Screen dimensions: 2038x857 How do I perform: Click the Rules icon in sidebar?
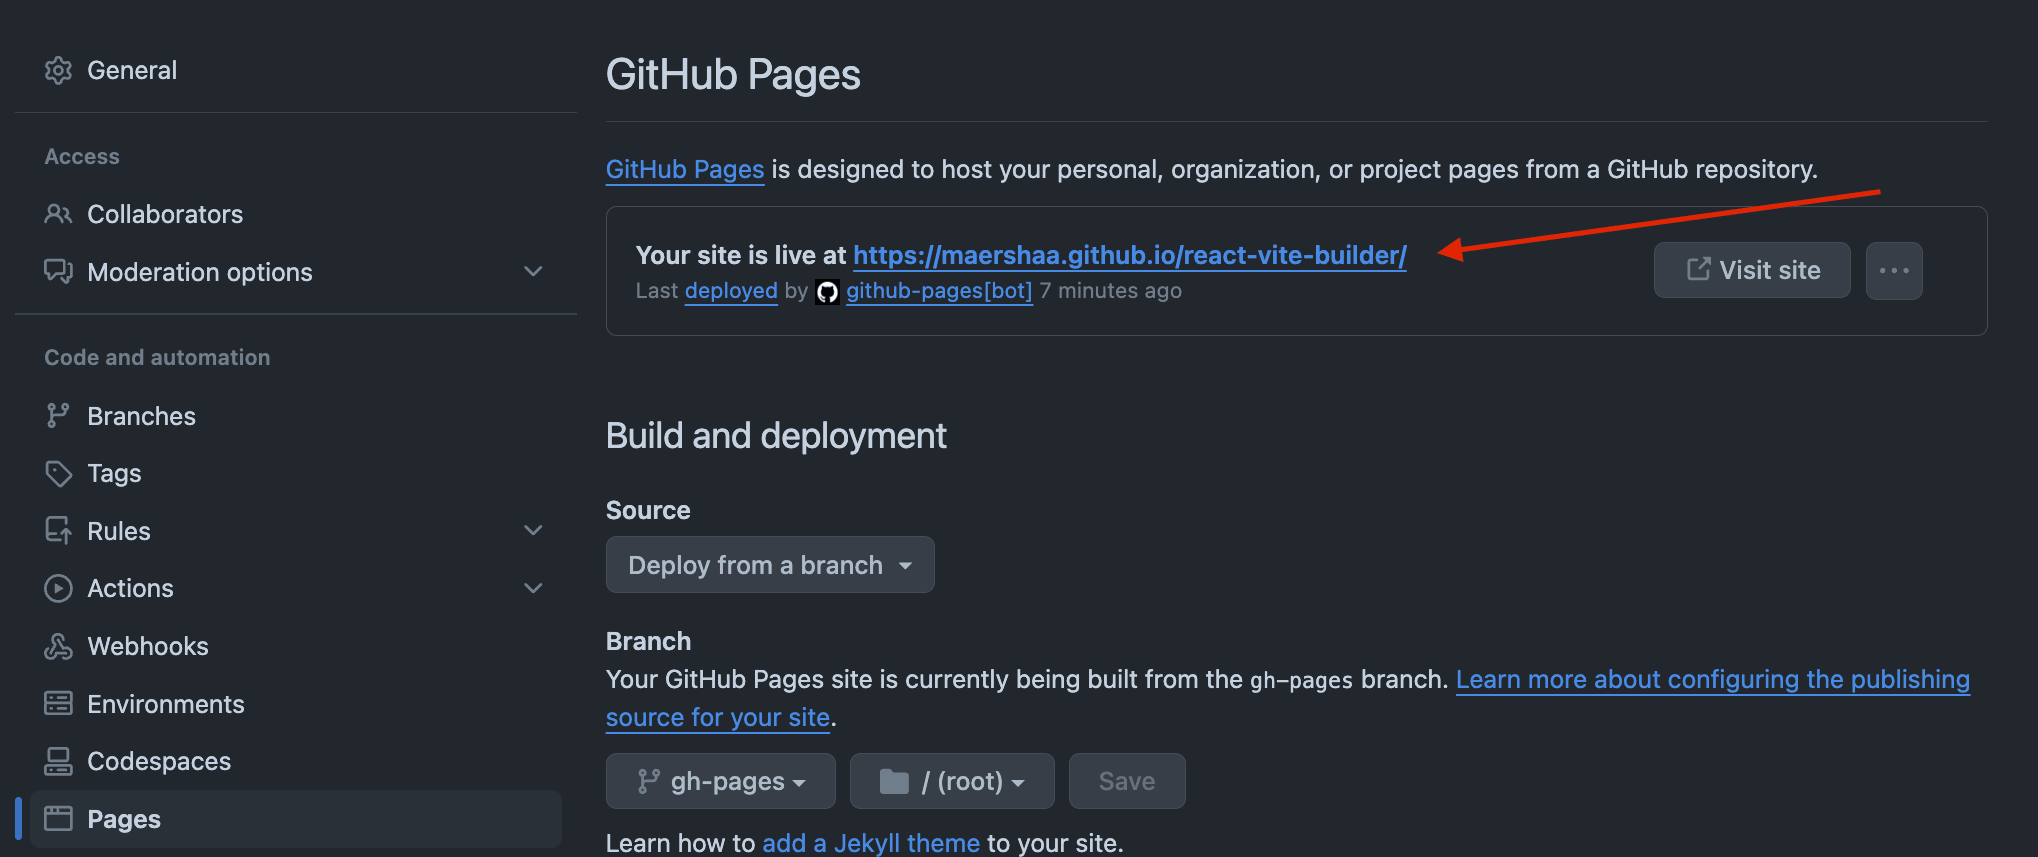pyautogui.click(x=58, y=531)
